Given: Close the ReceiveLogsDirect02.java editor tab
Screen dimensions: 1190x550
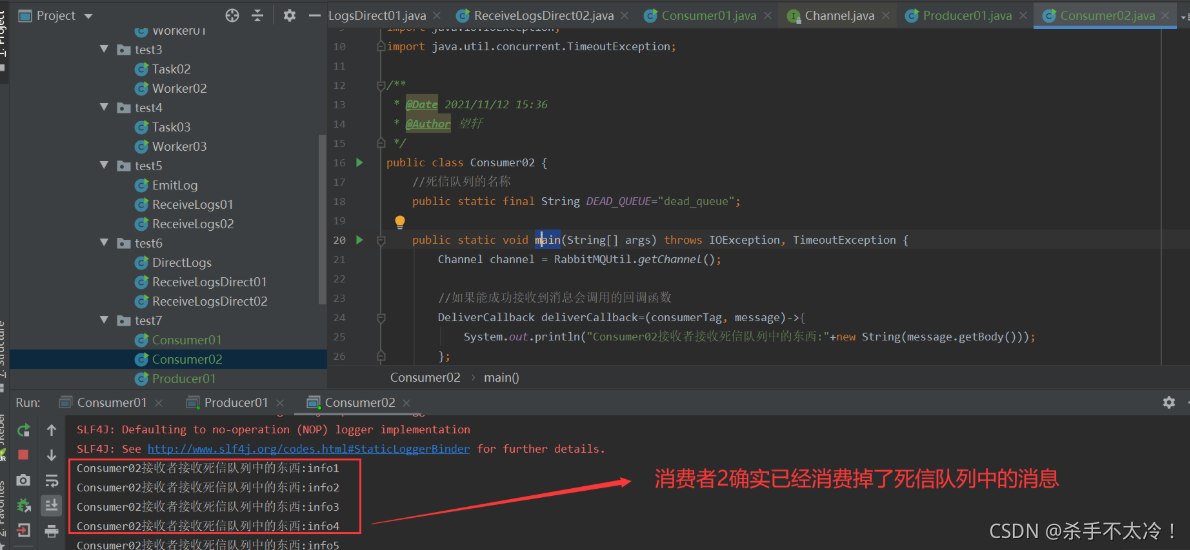Looking at the screenshot, I should [x=625, y=16].
